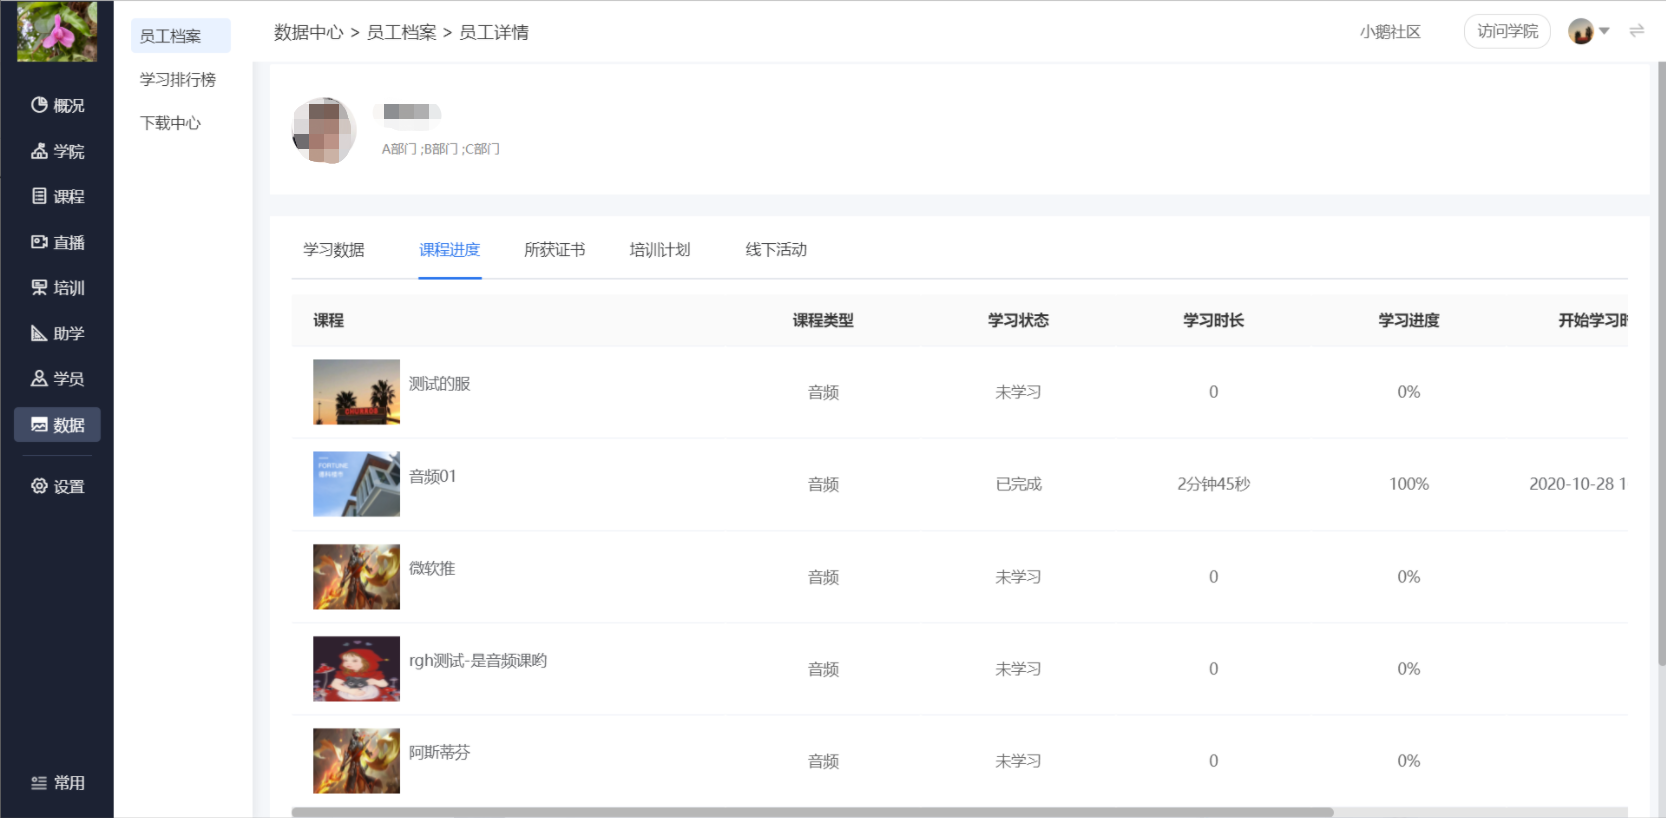Open 员工档案 in the submenu
The width and height of the screenshot is (1666, 818).
(x=180, y=36)
